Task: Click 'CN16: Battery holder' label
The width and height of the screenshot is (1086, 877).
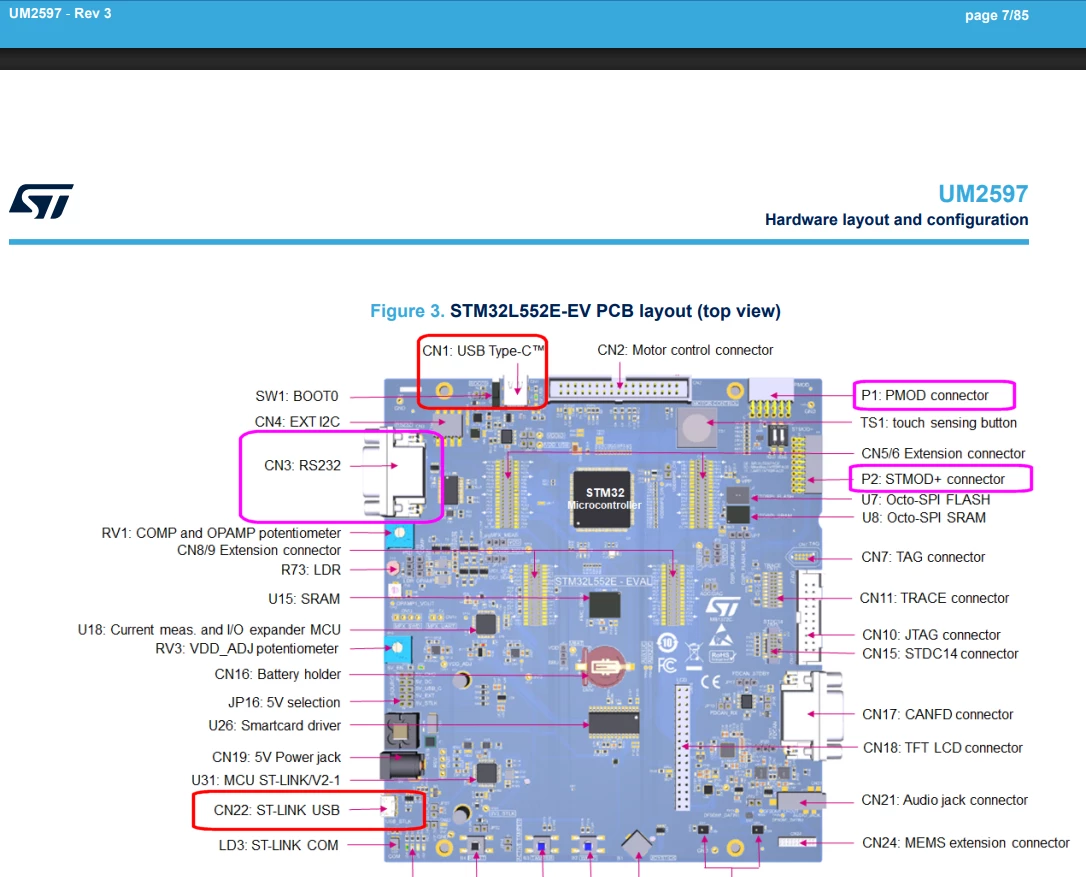Action: click(278, 674)
